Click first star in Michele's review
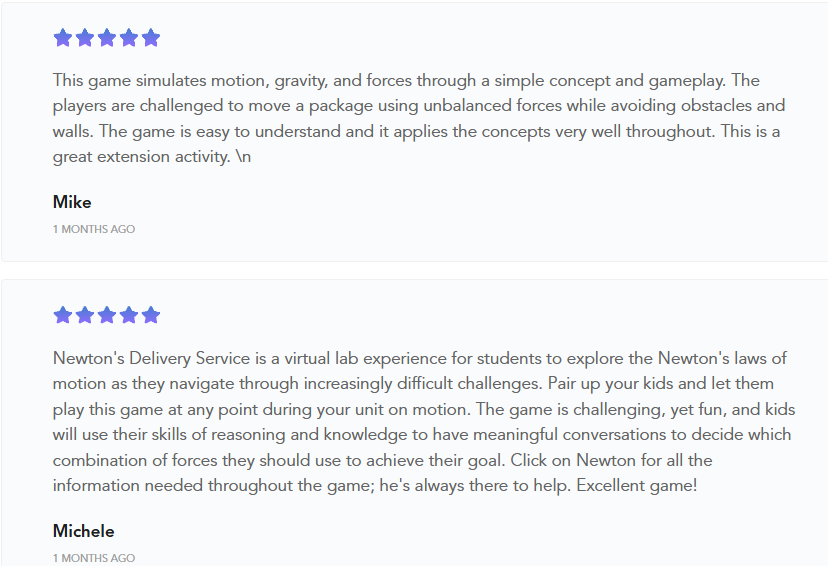Screen dimensions: 828x566 [x=63, y=315]
